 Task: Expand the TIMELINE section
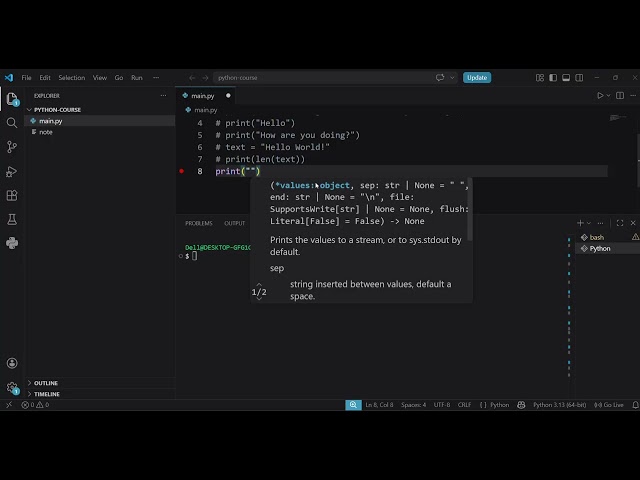47,394
